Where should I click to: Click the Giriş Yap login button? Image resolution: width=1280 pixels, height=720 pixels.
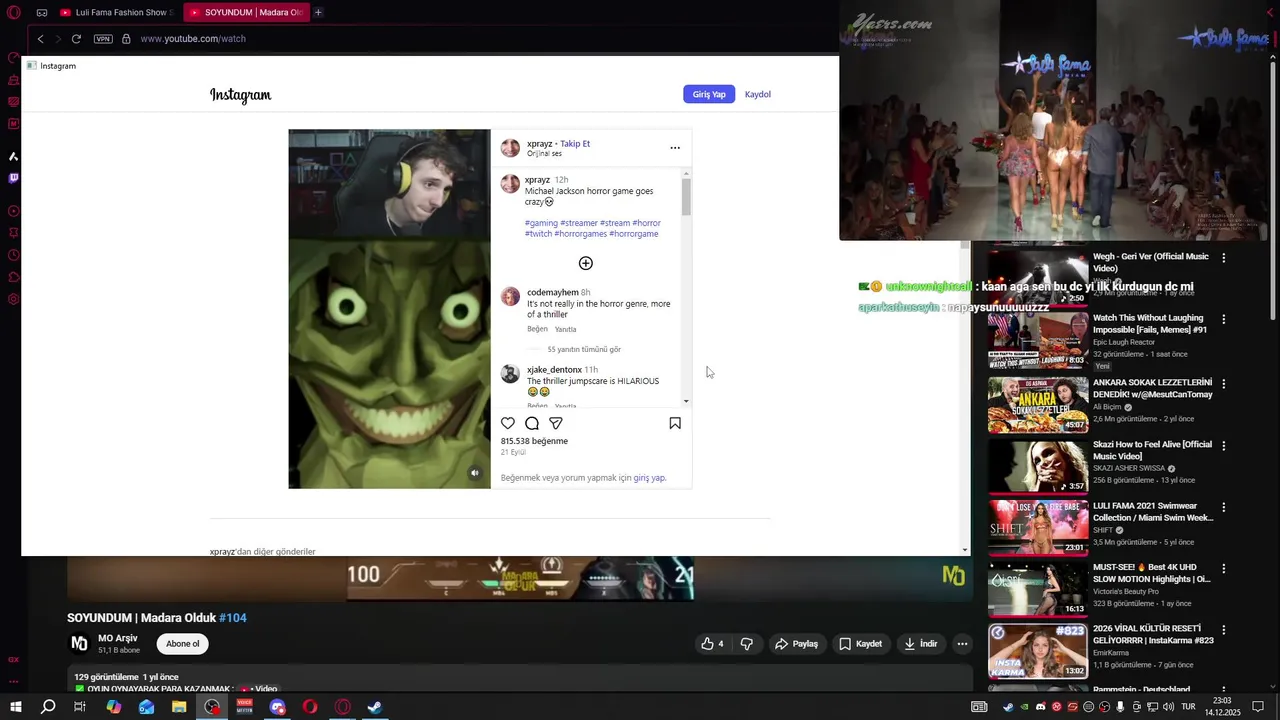tap(709, 94)
